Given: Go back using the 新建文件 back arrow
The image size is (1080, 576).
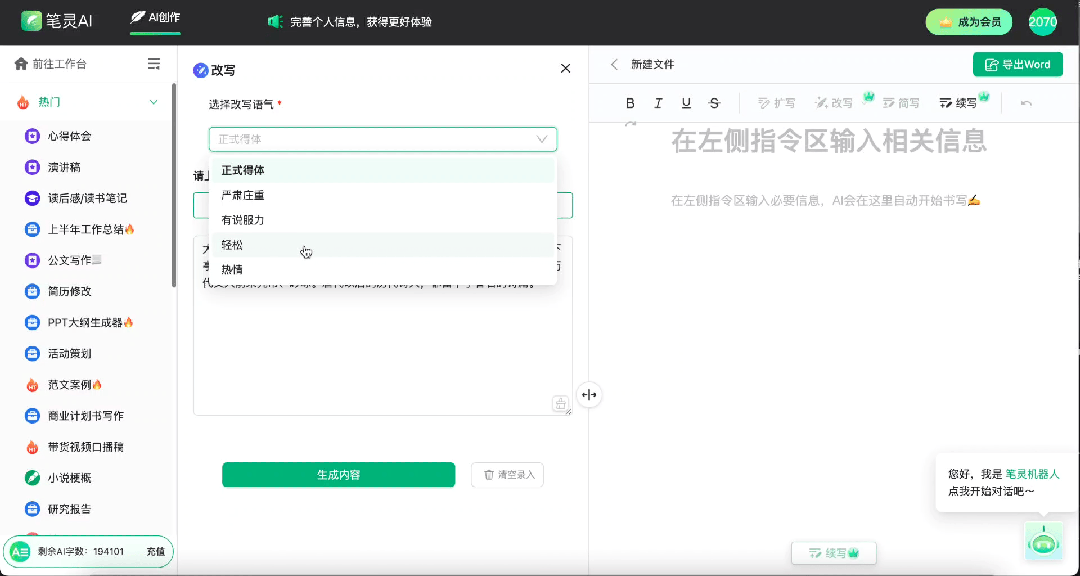Looking at the screenshot, I should (614, 63).
